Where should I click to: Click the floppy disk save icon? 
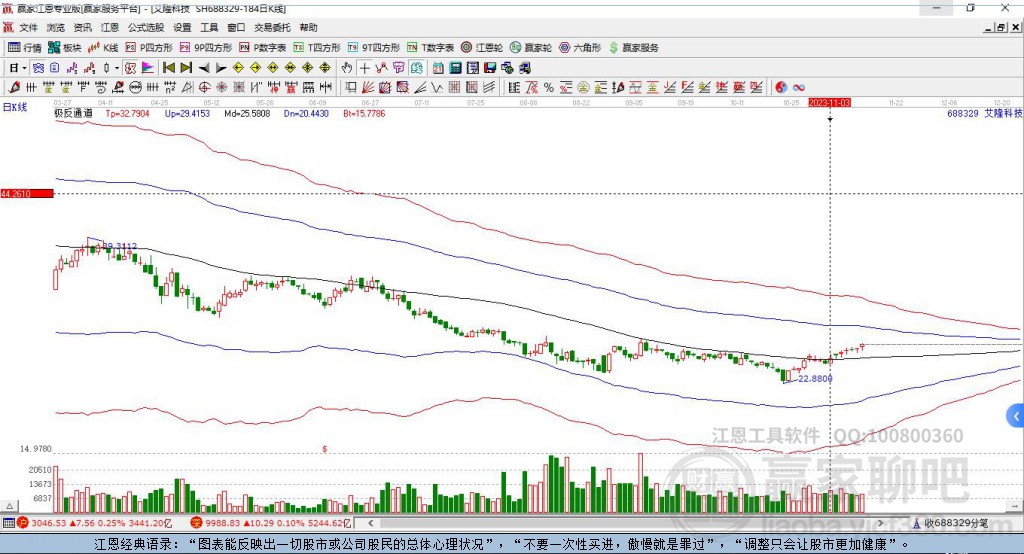(490, 68)
